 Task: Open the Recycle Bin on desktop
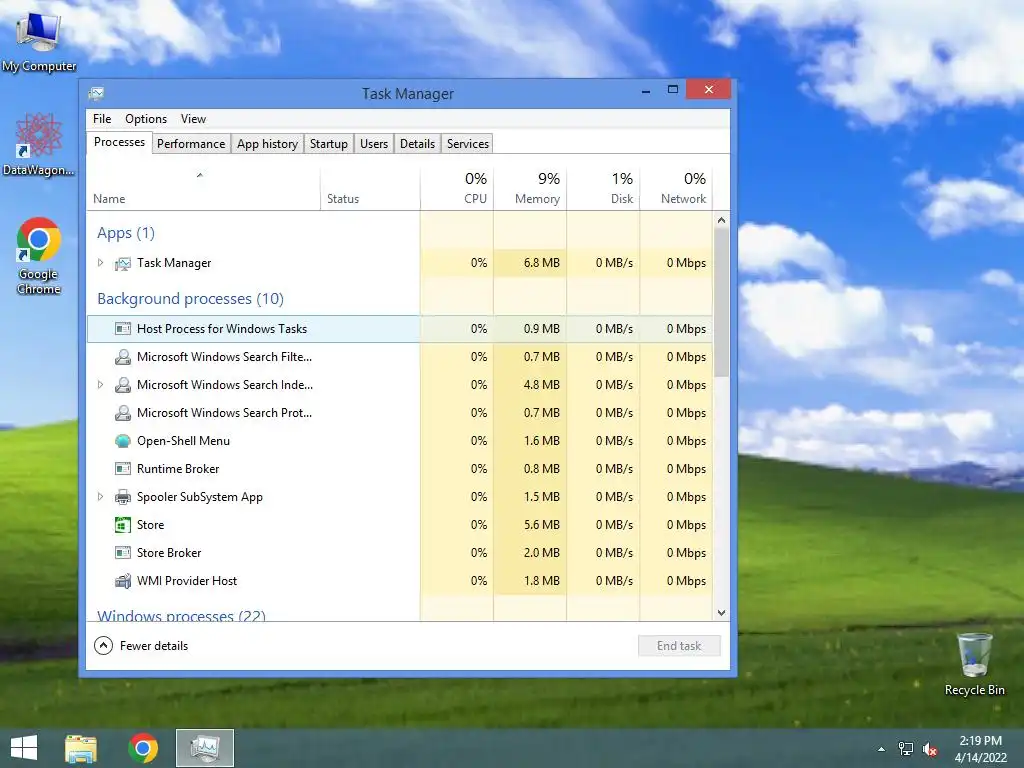[974, 664]
